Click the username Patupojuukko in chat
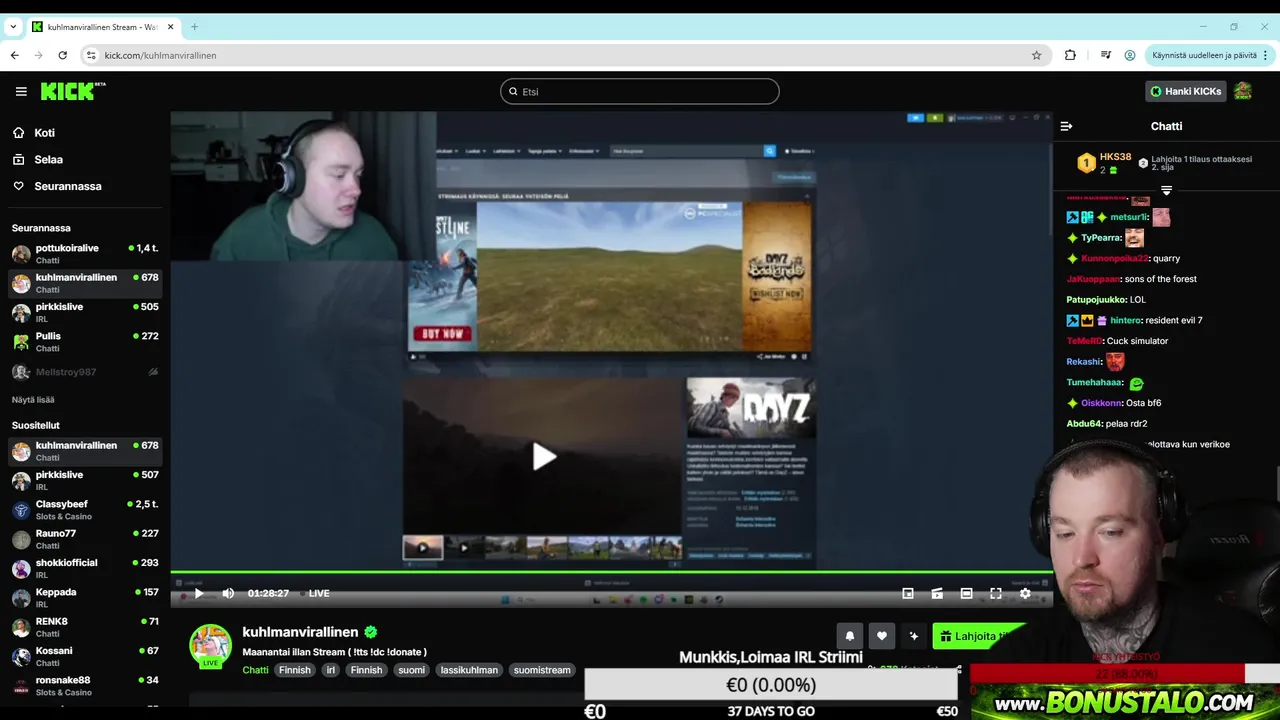The image size is (1280, 720). coord(1096,300)
